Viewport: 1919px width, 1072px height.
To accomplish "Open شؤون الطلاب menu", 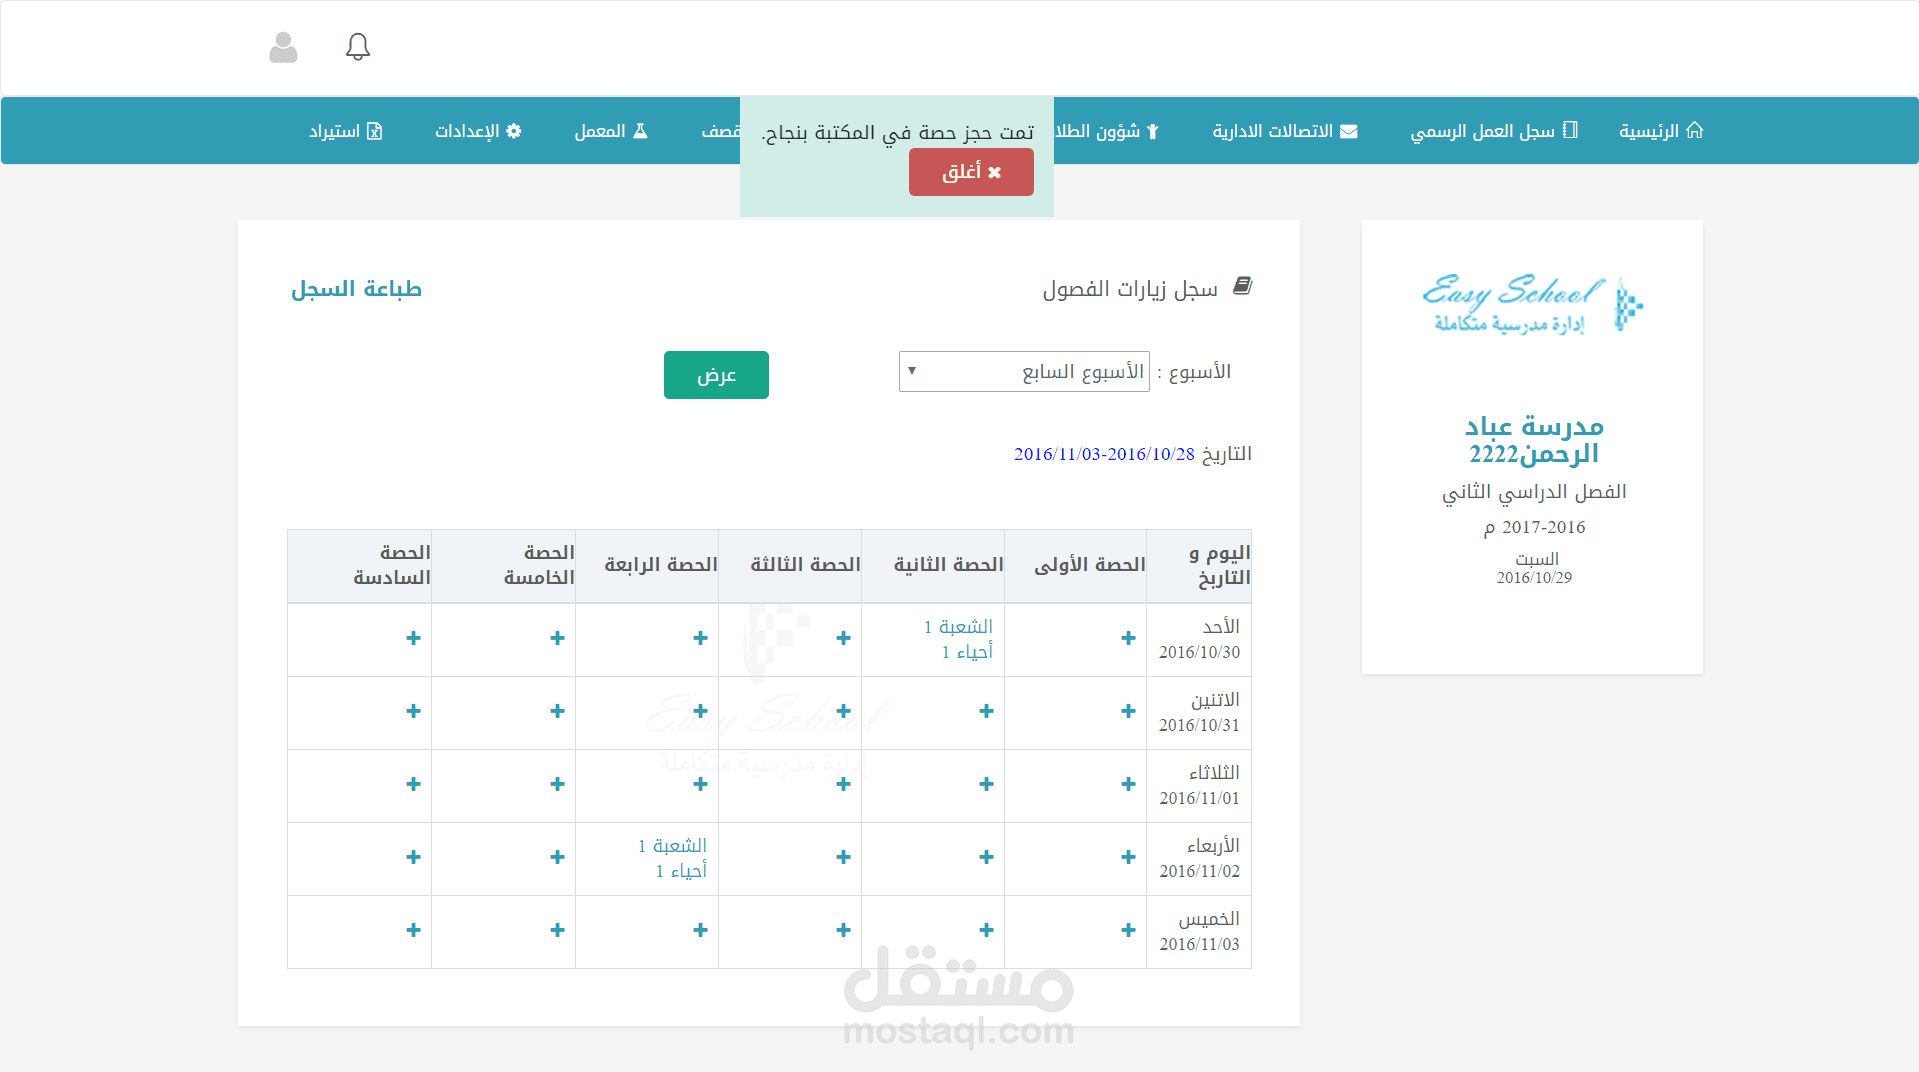I will tap(1107, 131).
